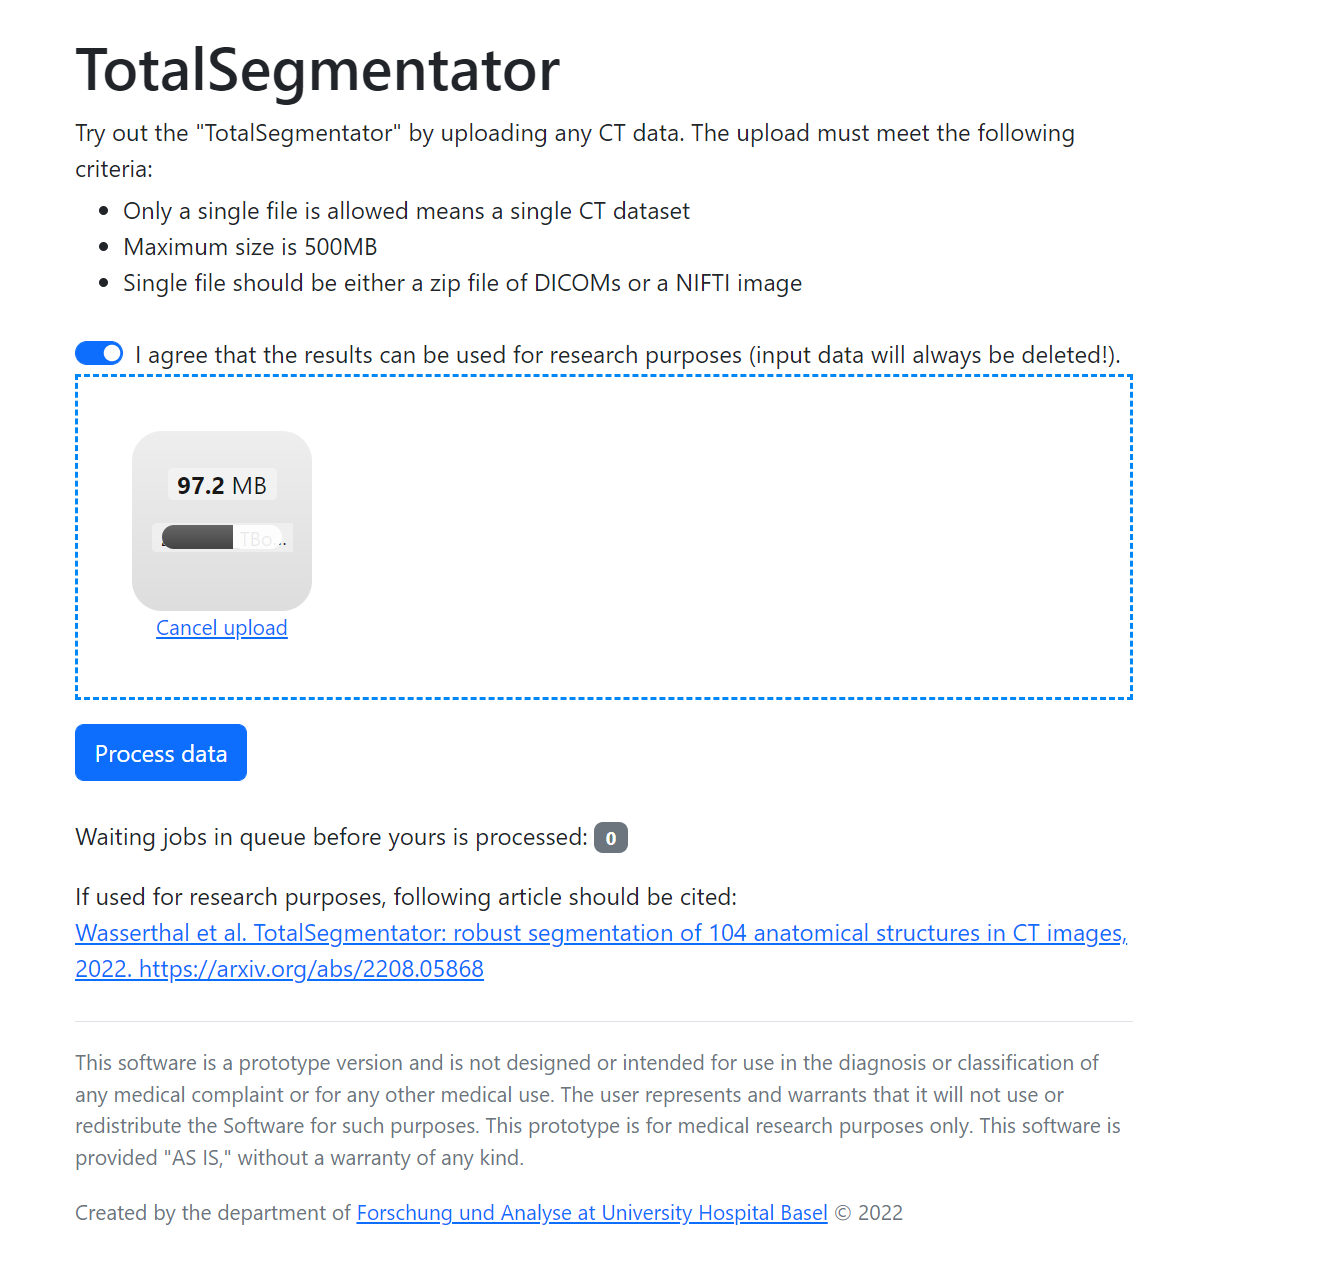Viewport: 1332px width, 1261px height.
Task: Click the bullet point beside Maximum size criterion
Action: coord(103,246)
